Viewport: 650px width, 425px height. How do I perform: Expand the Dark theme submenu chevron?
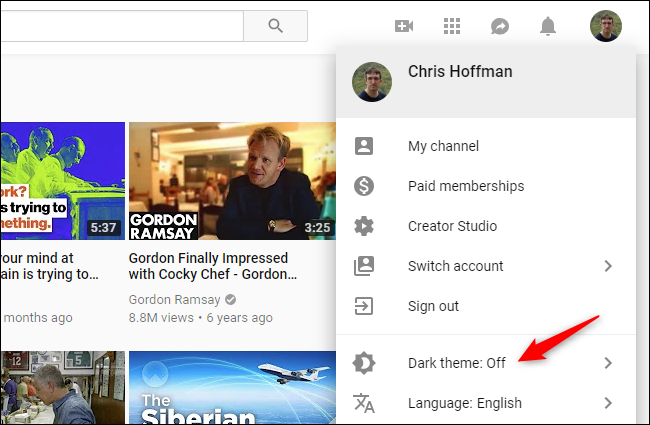[608, 363]
